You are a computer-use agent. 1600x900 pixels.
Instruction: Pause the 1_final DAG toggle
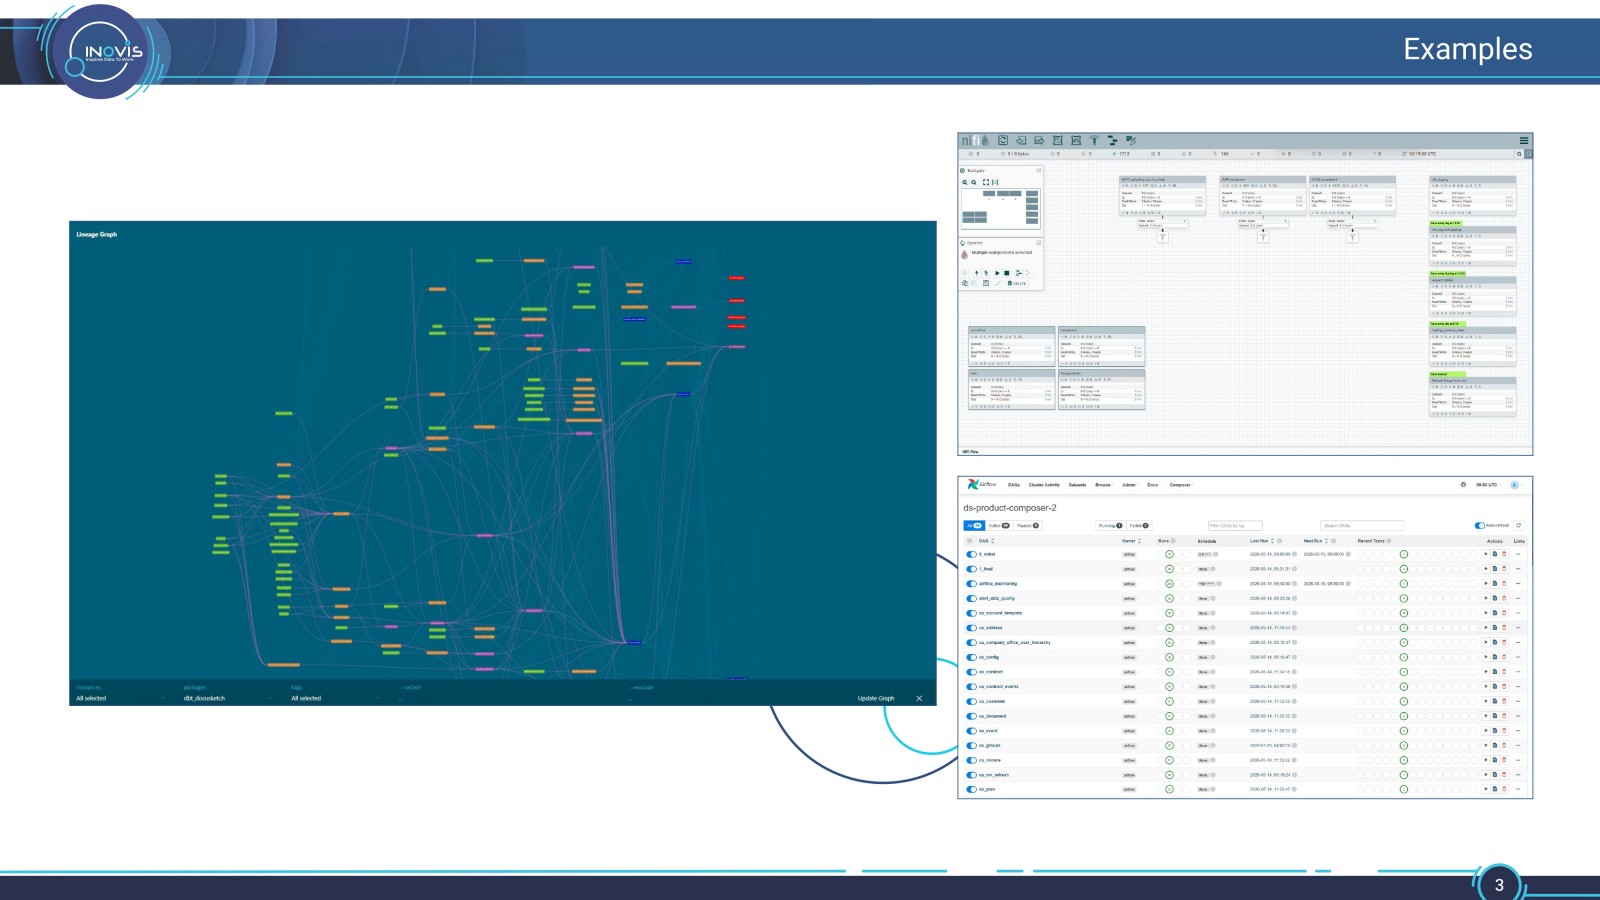coord(971,569)
